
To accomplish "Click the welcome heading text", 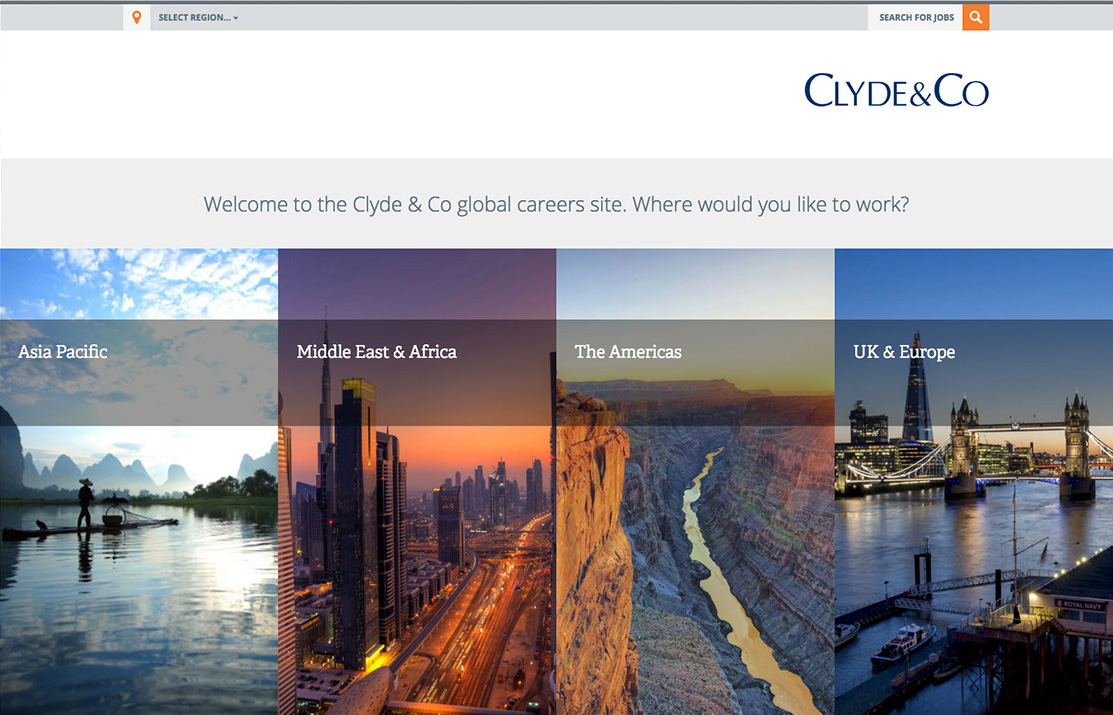I will click(556, 204).
